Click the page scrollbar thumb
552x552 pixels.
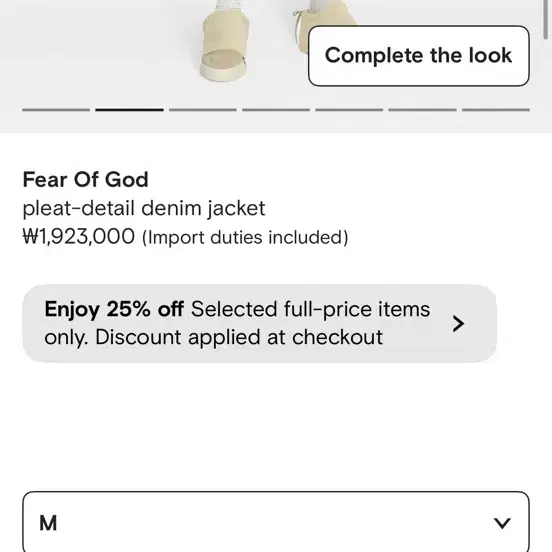coord(545,18)
